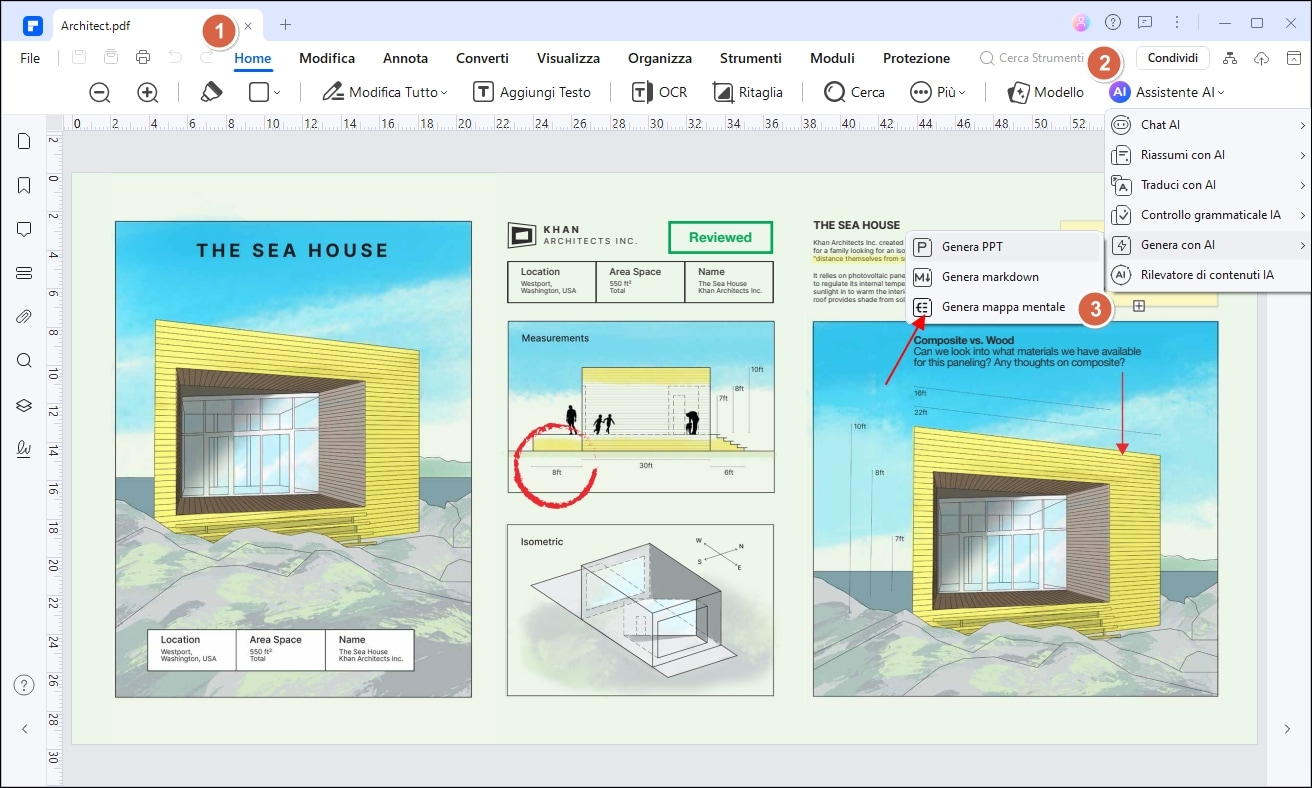Open Controllo grammaticale IA submenu
1312x788 pixels.
[1207, 215]
